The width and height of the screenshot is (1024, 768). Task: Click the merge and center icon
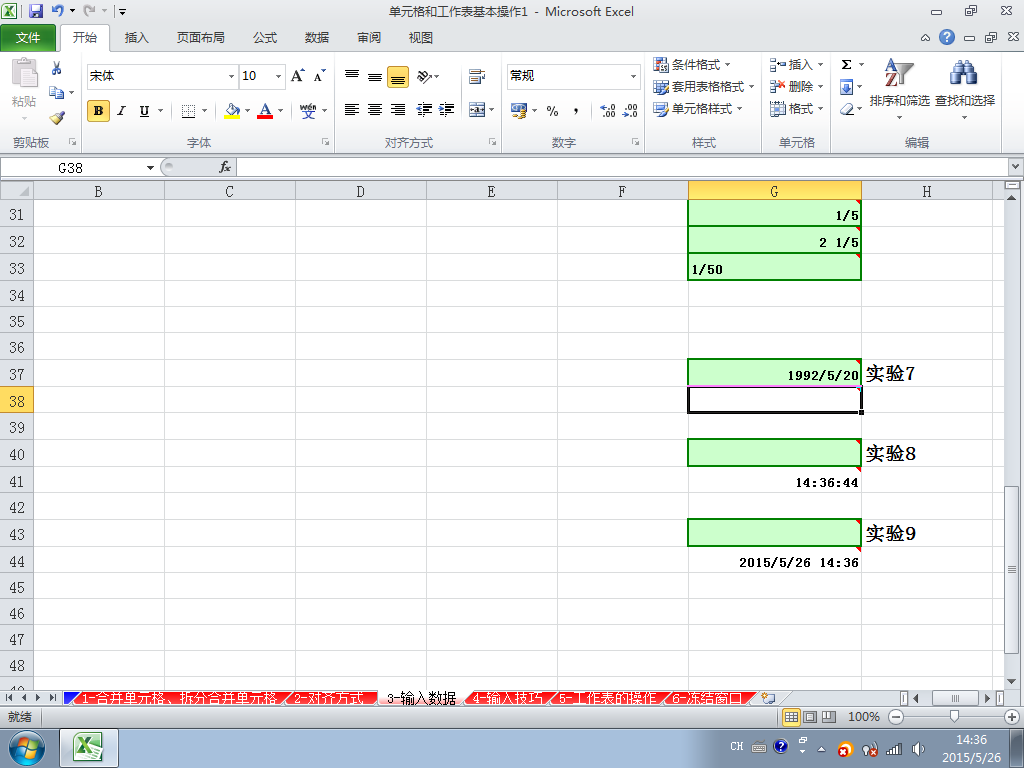pos(477,110)
